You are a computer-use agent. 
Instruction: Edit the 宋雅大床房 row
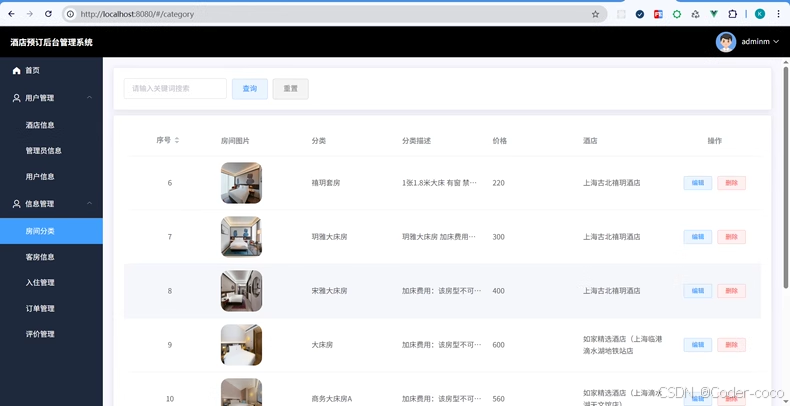[x=698, y=291]
